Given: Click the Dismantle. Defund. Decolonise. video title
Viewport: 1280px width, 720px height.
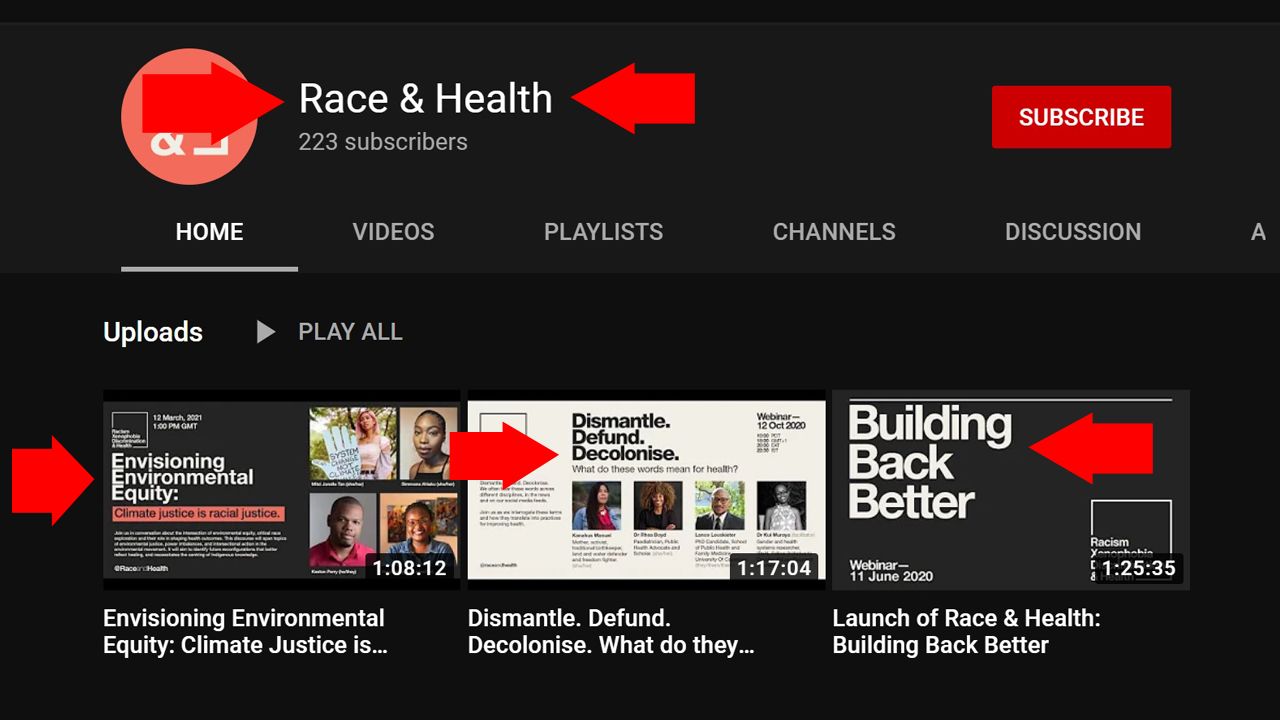Looking at the screenshot, I should click(x=610, y=632).
